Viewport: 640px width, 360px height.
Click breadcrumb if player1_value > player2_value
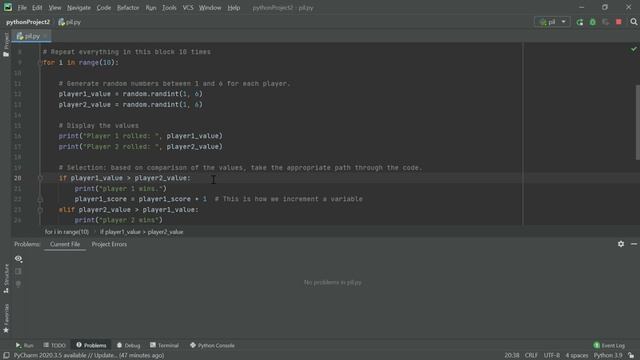141,232
